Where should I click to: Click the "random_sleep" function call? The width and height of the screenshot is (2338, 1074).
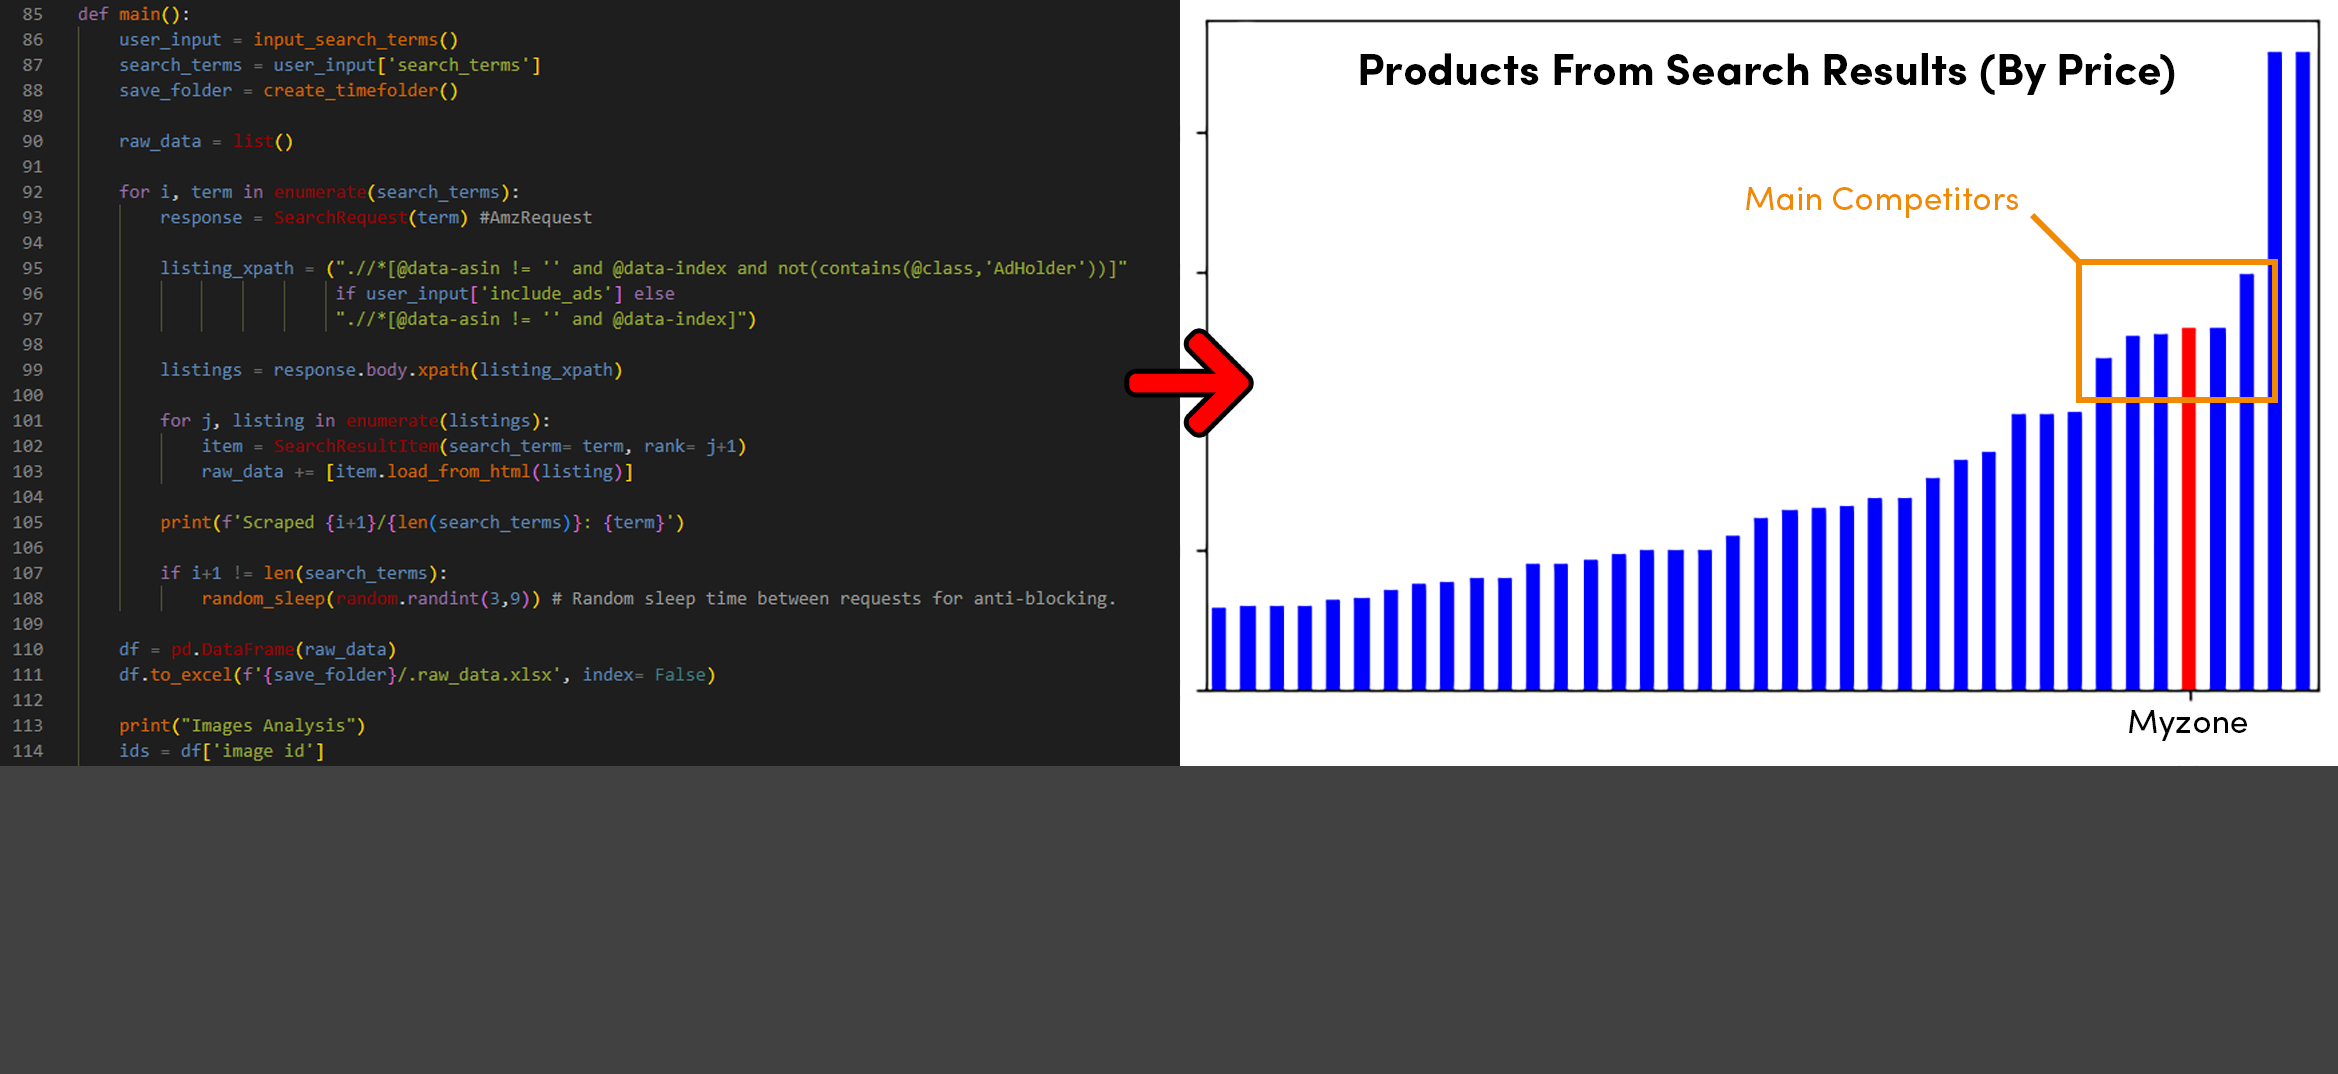(263, 598)
